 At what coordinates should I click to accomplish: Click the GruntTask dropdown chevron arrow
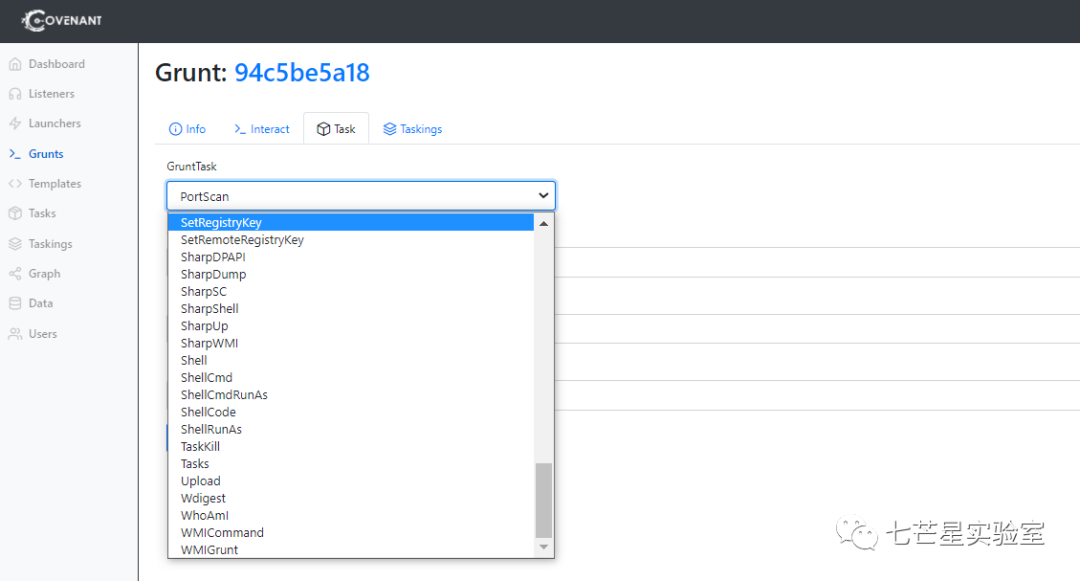(x=543, y=196)
